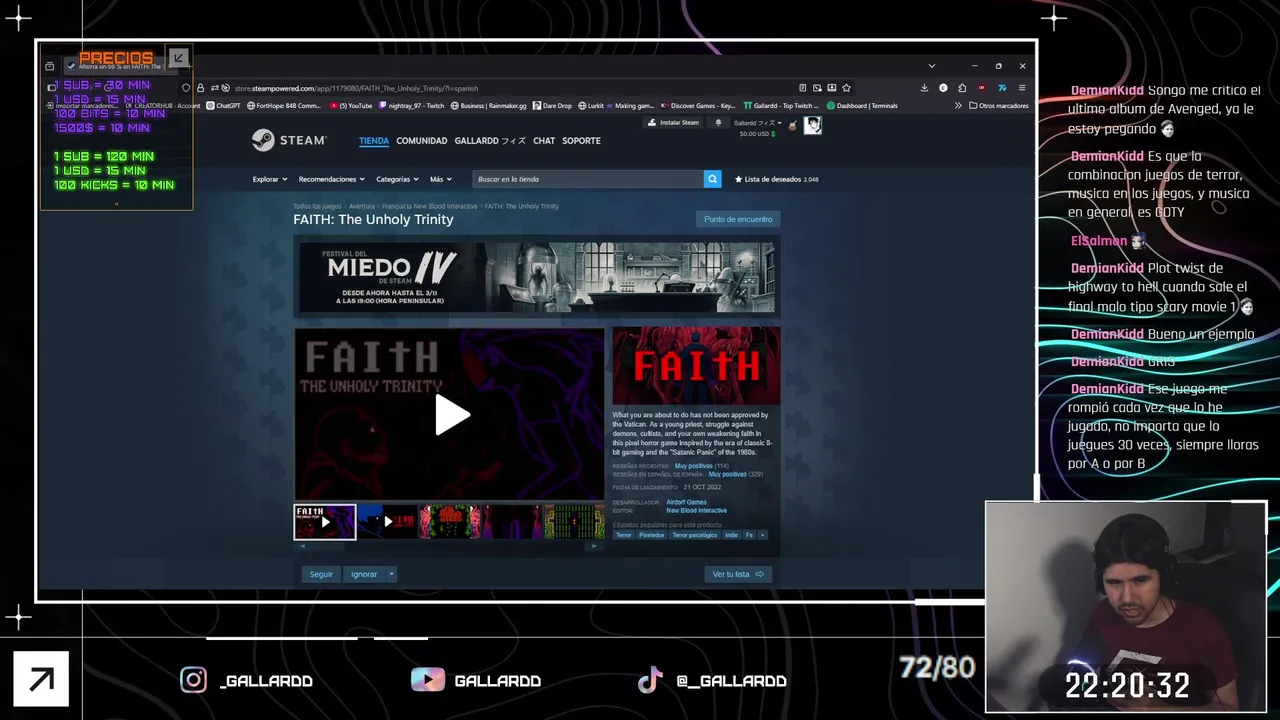Viewport: 1280px width, 720px height.
Task: Bookmark the page with the star icon
Action: pyautogui.click(x=846, y=88)
